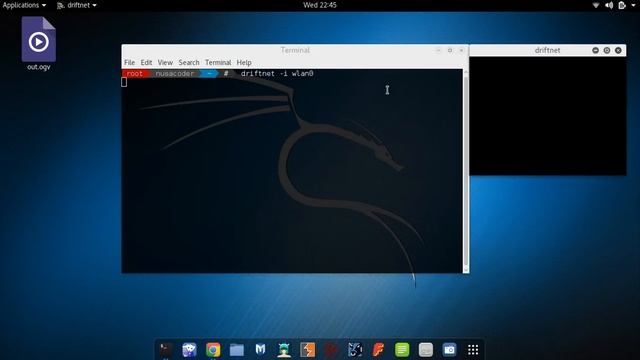Image resolution: width=640 pixels, height=360 pixels.
Task: Open the Terminal View menu
Action: click(x=165, y=62)
